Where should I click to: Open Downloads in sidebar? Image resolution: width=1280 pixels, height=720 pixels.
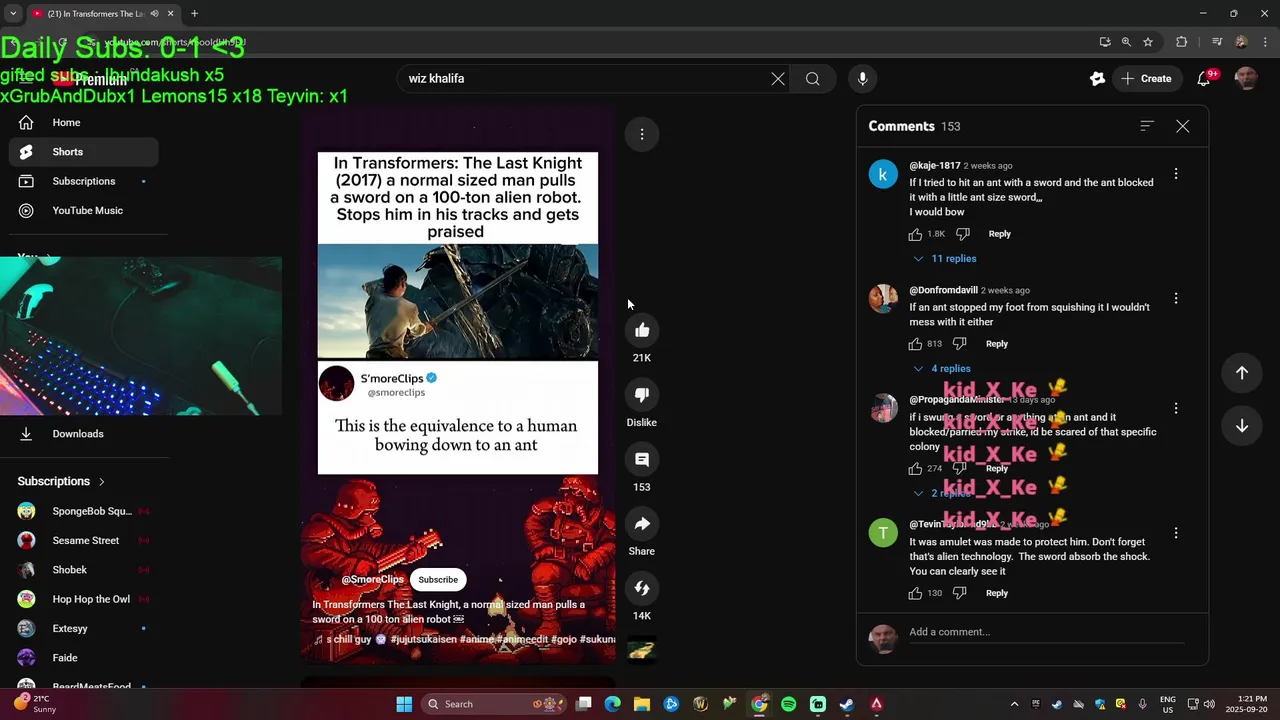click(x=84, y=434)
